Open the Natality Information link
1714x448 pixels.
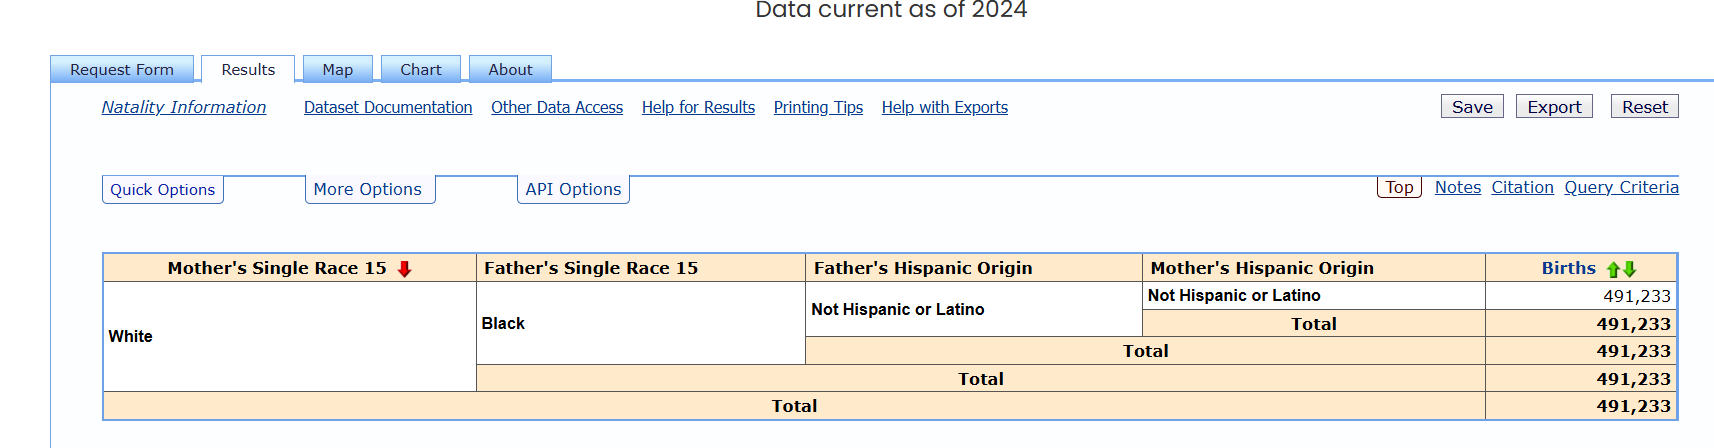[184, 107]
